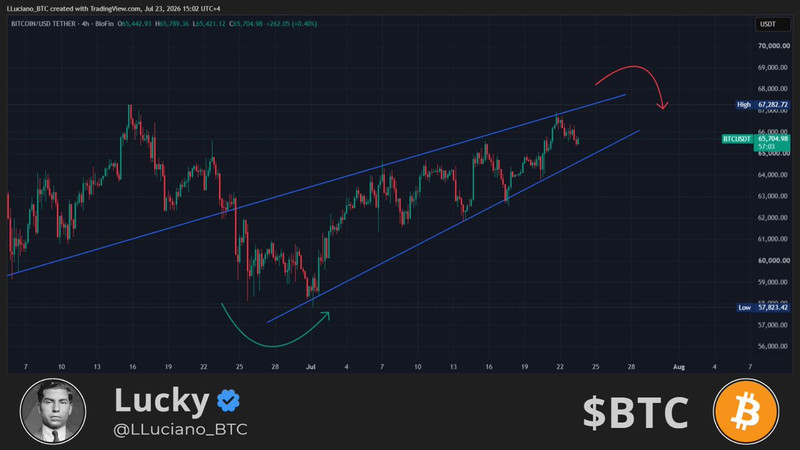Select the High 67,282.72 price label
800x450 pixels.
[x=762, y=105]
